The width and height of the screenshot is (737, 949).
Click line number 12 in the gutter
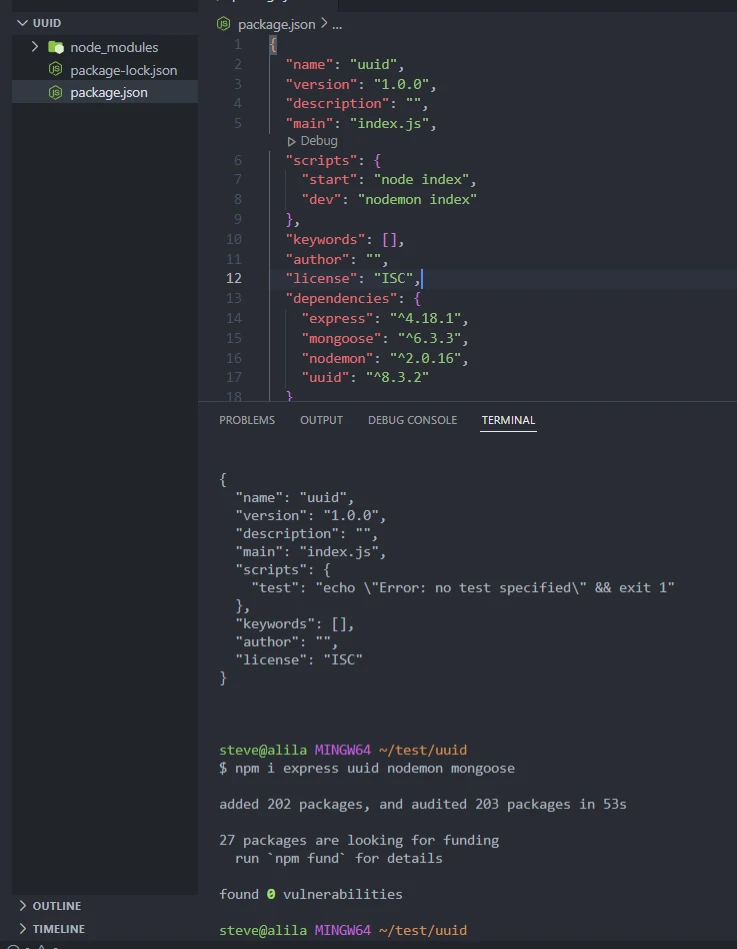click(234, 278)
